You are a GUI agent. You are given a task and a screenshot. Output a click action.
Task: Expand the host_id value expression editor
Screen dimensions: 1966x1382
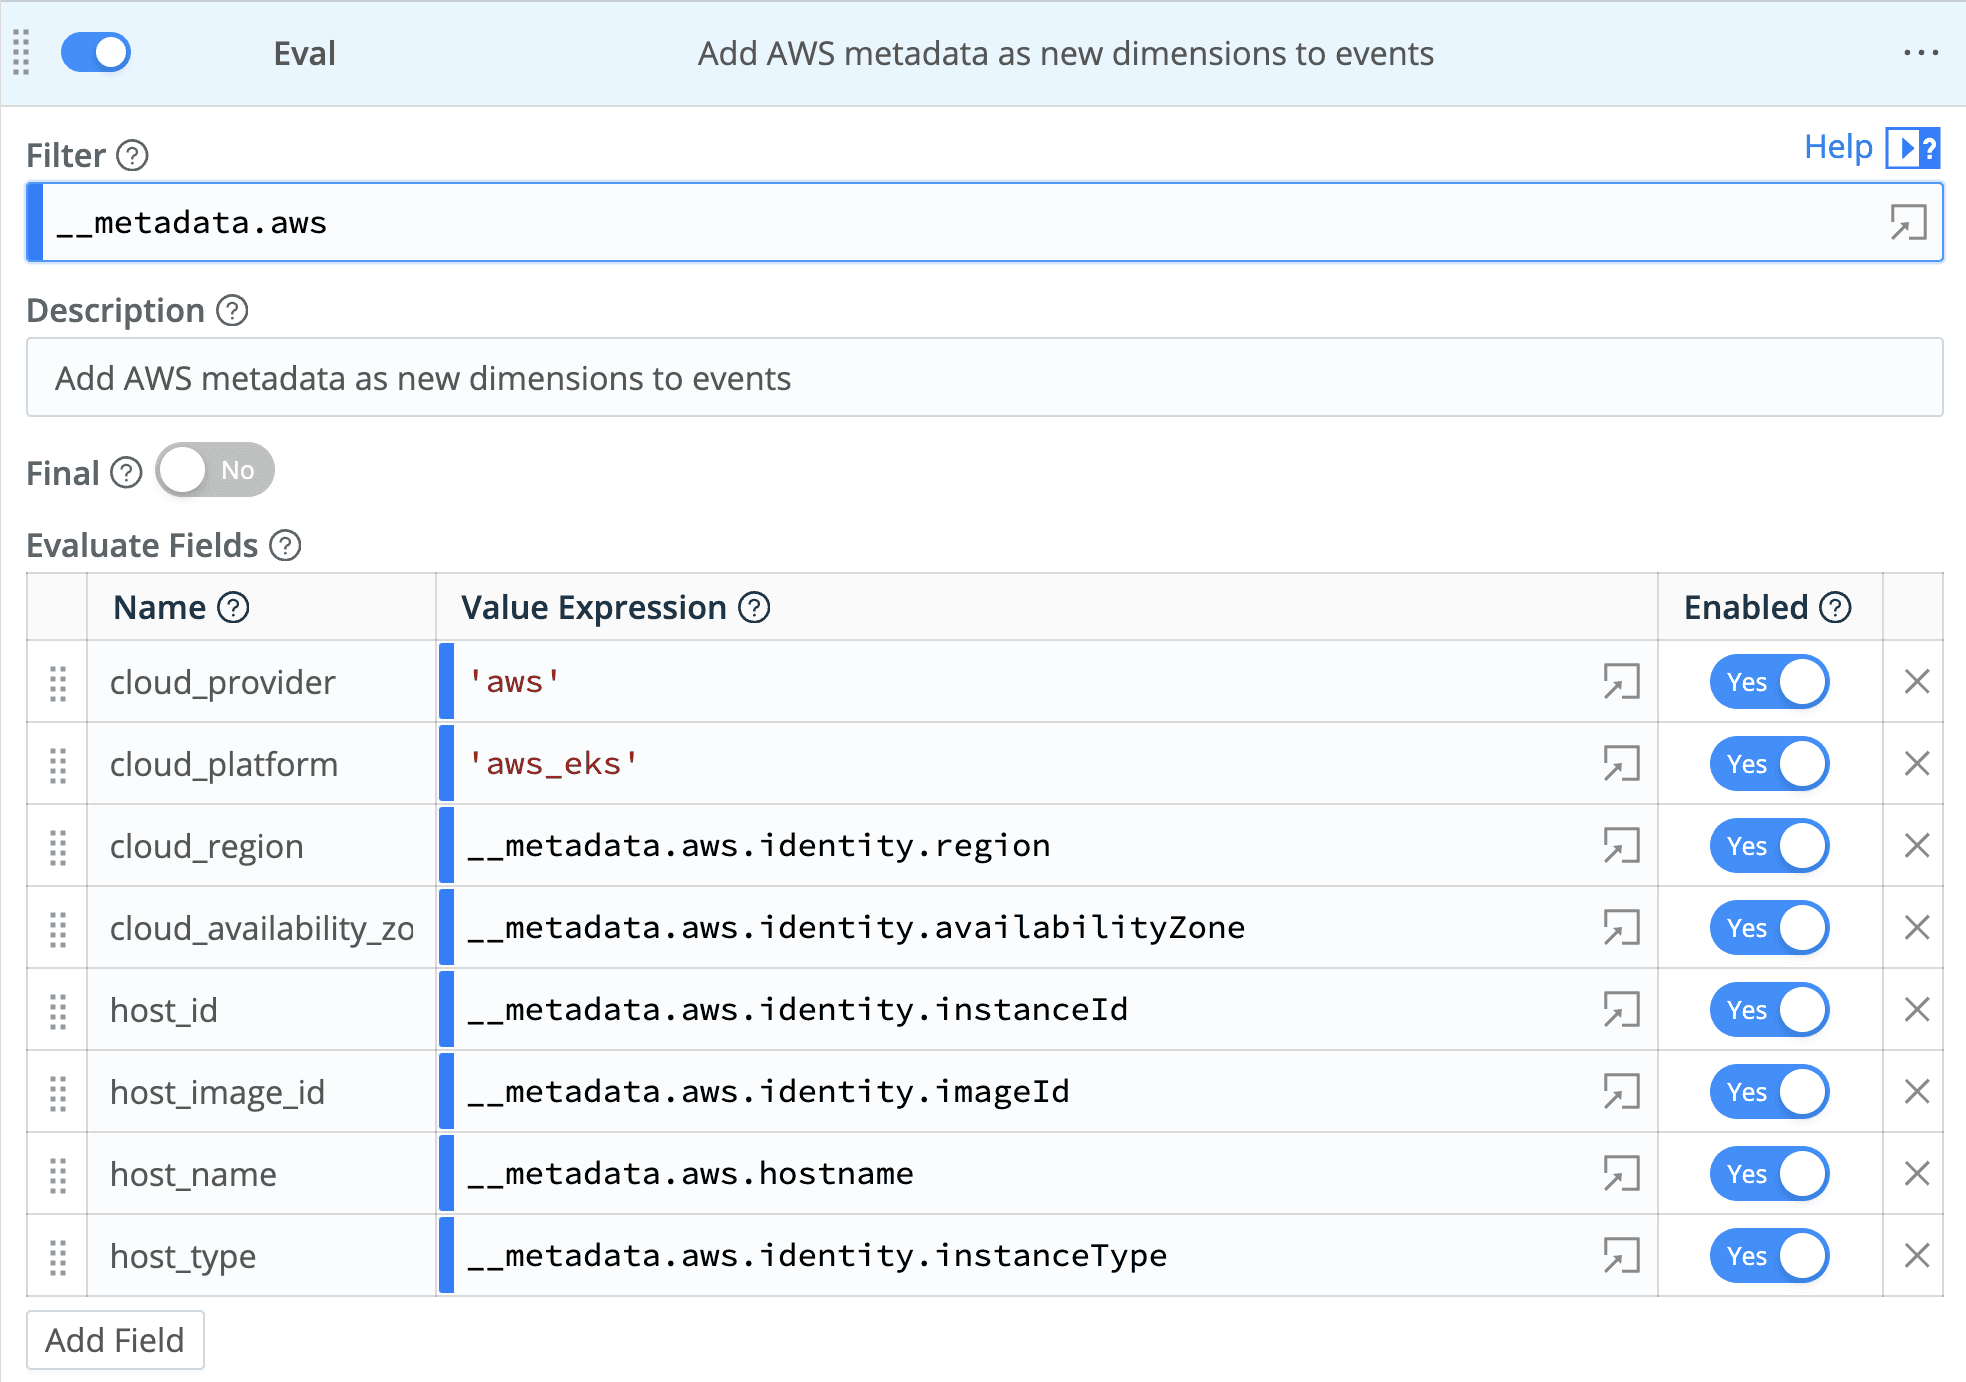pyautogui.click(x=1621, y=1010)
